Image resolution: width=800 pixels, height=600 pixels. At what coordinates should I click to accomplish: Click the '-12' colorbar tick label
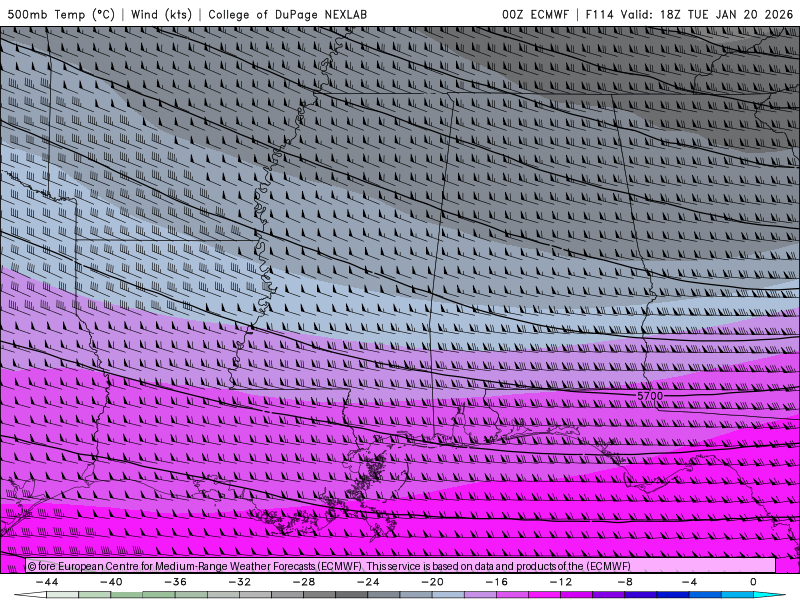coord(561,582)
